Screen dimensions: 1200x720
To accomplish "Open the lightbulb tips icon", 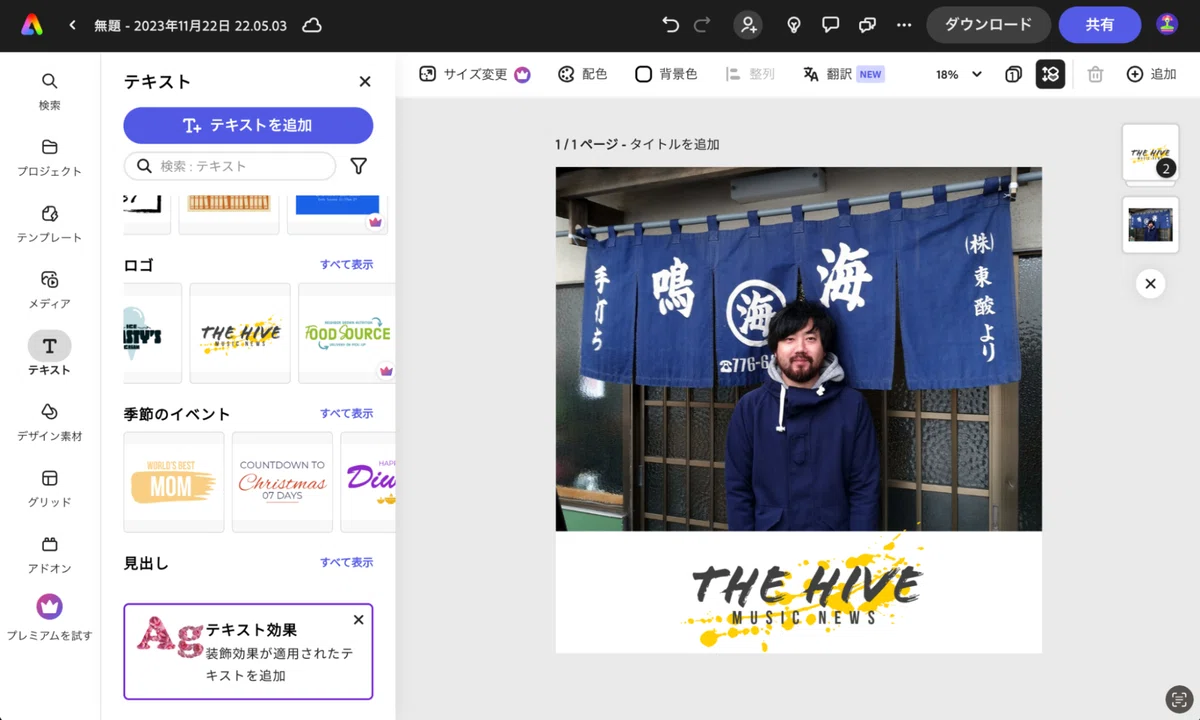I will click(794, 25).
